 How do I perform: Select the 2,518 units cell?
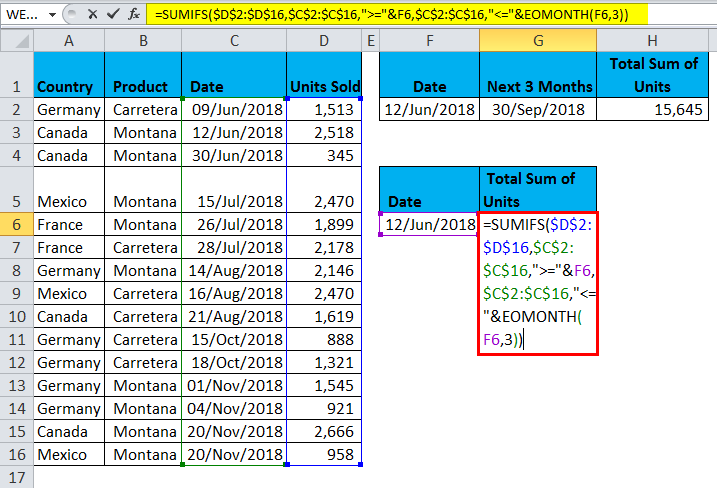(324, 132)
